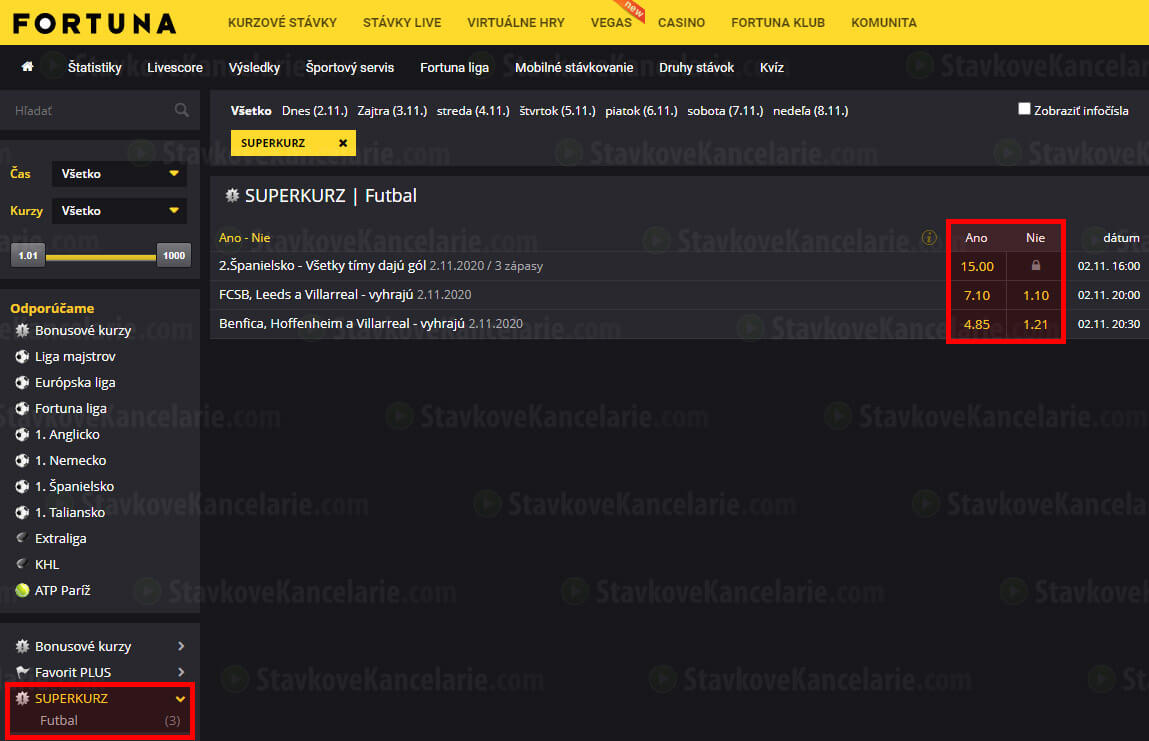
Task: Select the piatok (6.11.) tab
Action: pyautogui.click(x=641, y=111)
